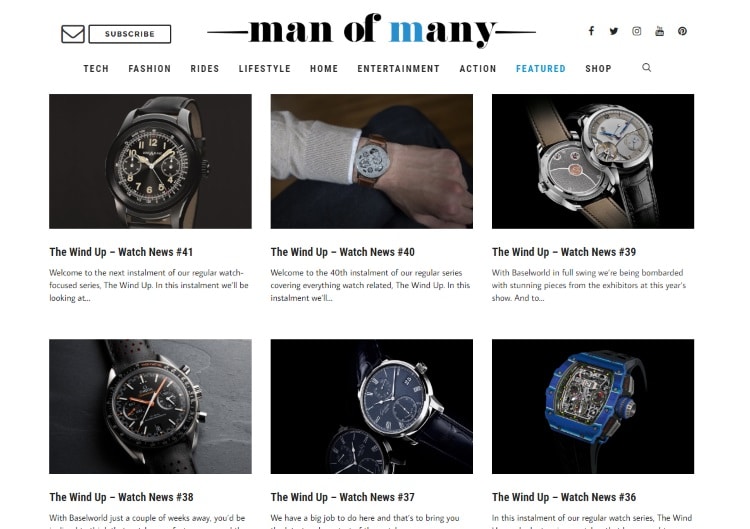Open article Watch News #37 title
The width and height of the screenshot is (750, 529).
pyautogui.click(x=342, y=497)
